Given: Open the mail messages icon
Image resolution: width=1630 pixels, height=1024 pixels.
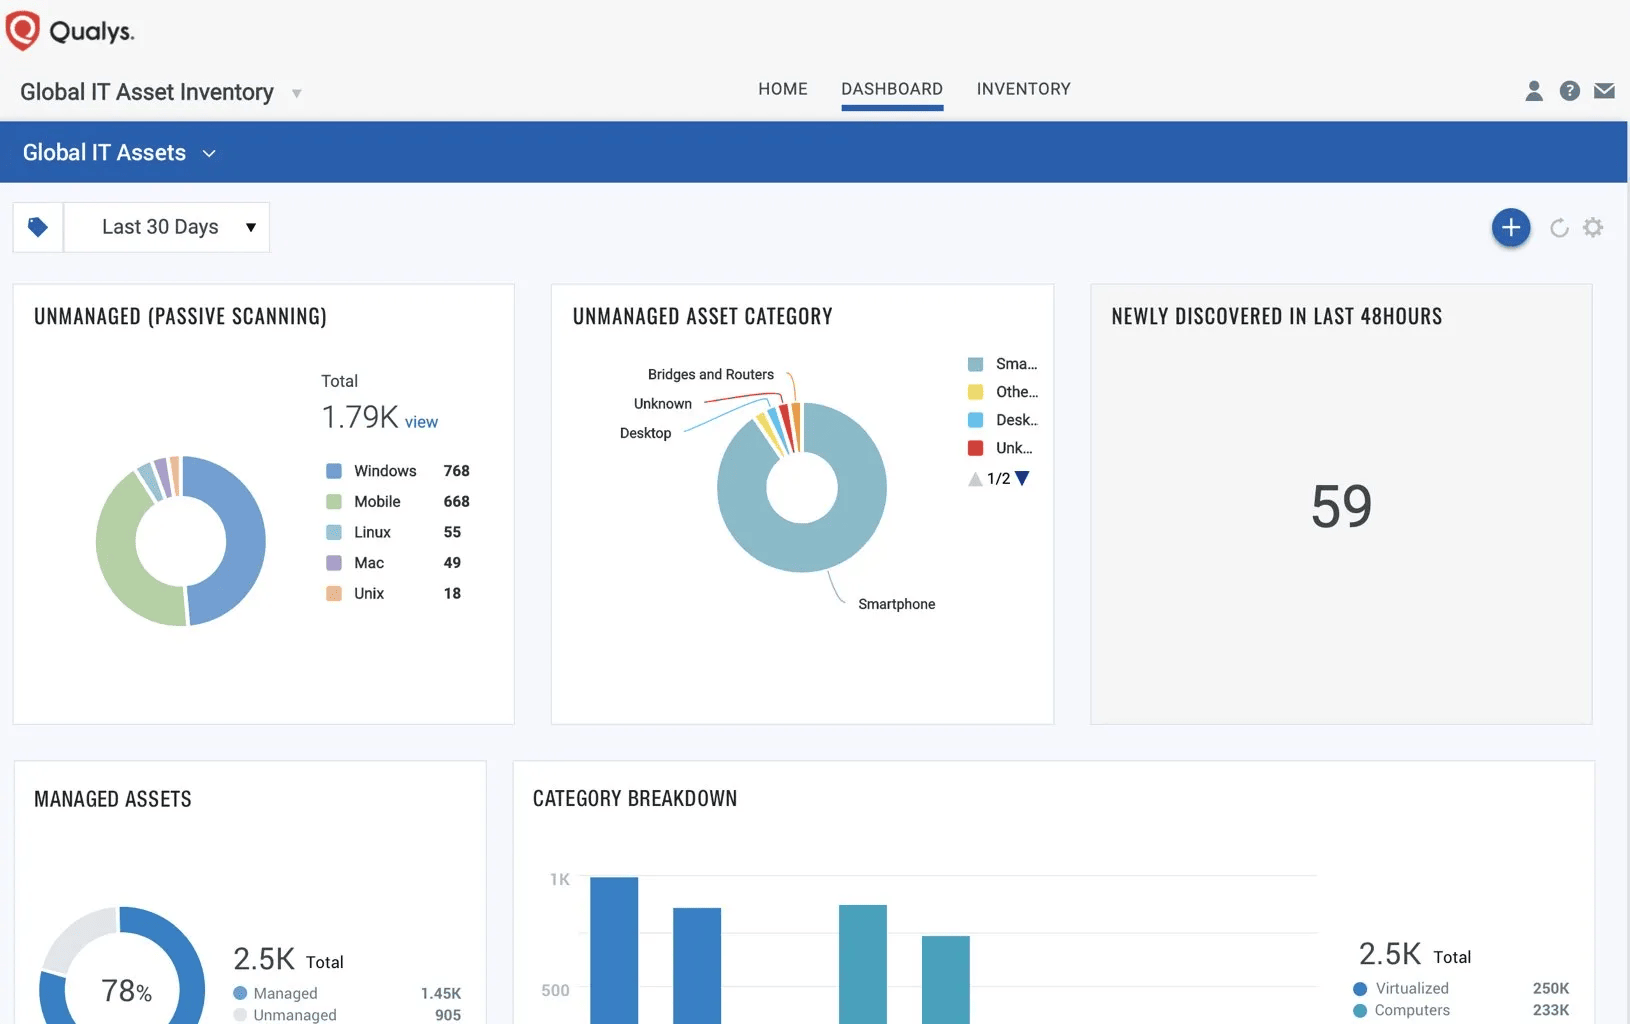Looking at the screenshot, I should [x=1604, y=91].
